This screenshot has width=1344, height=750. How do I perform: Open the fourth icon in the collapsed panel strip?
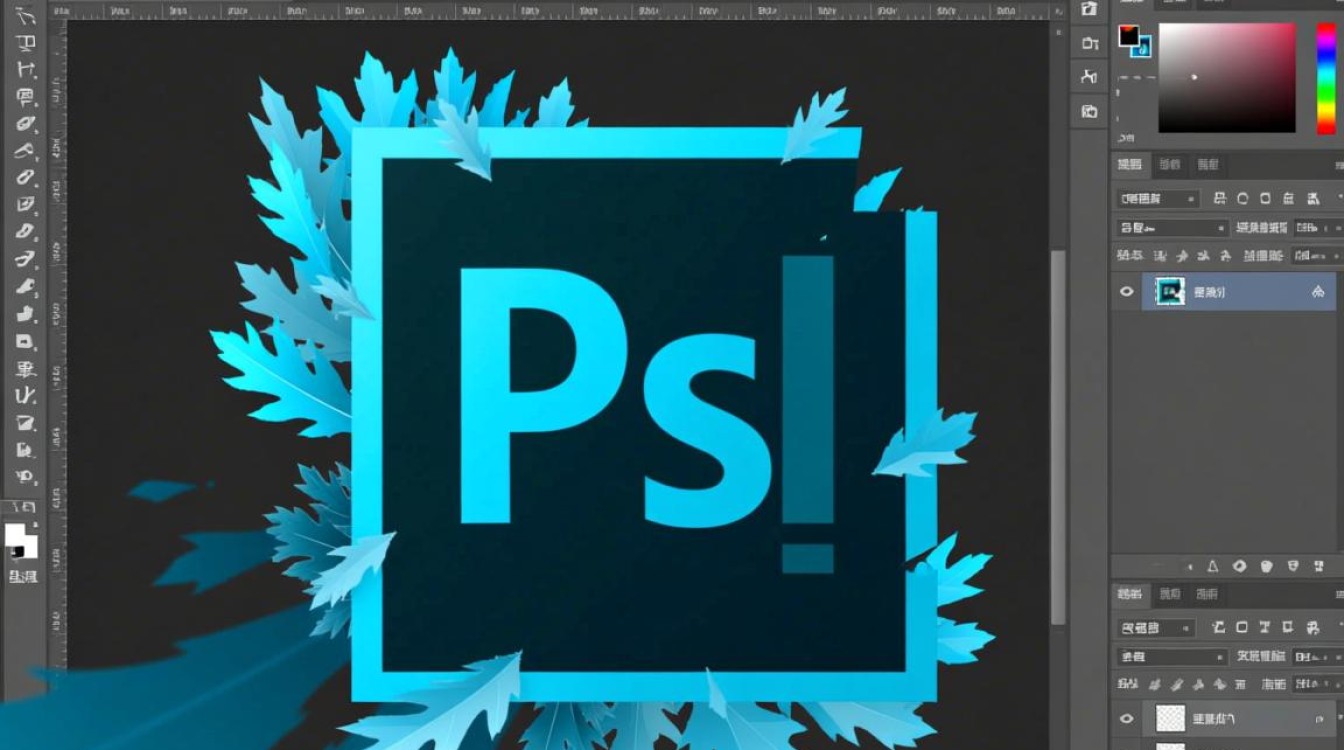point(1090,111)
